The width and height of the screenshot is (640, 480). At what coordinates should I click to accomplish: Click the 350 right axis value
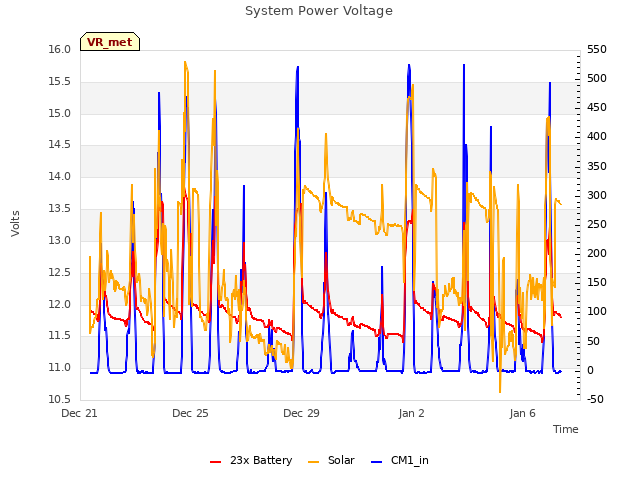597,167
